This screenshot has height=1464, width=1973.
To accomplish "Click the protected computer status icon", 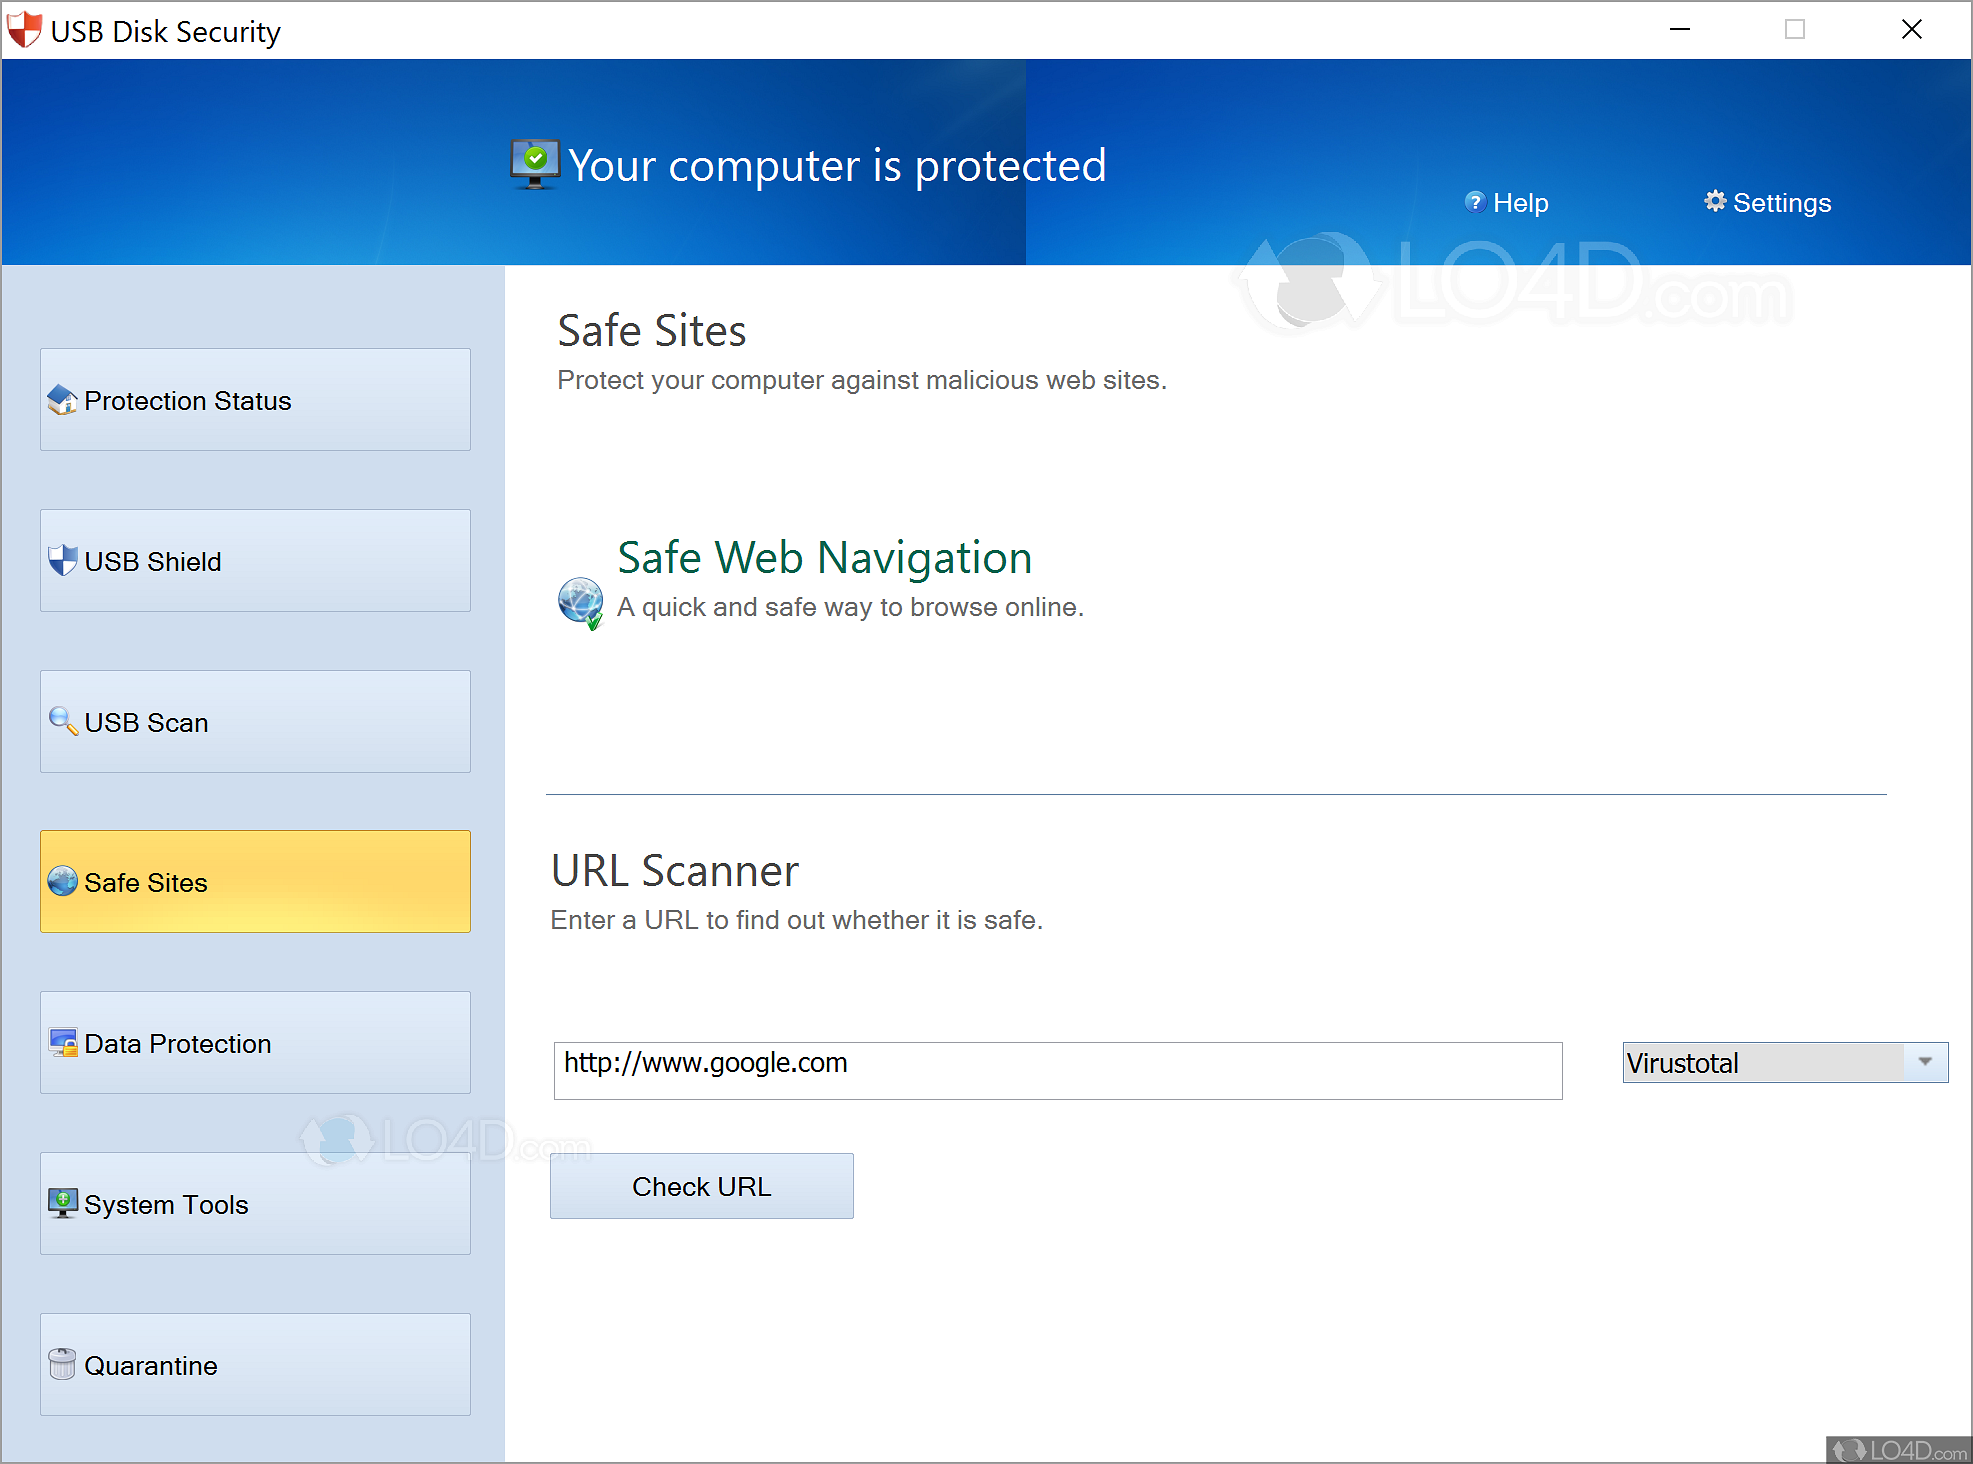I will (535, 164).
